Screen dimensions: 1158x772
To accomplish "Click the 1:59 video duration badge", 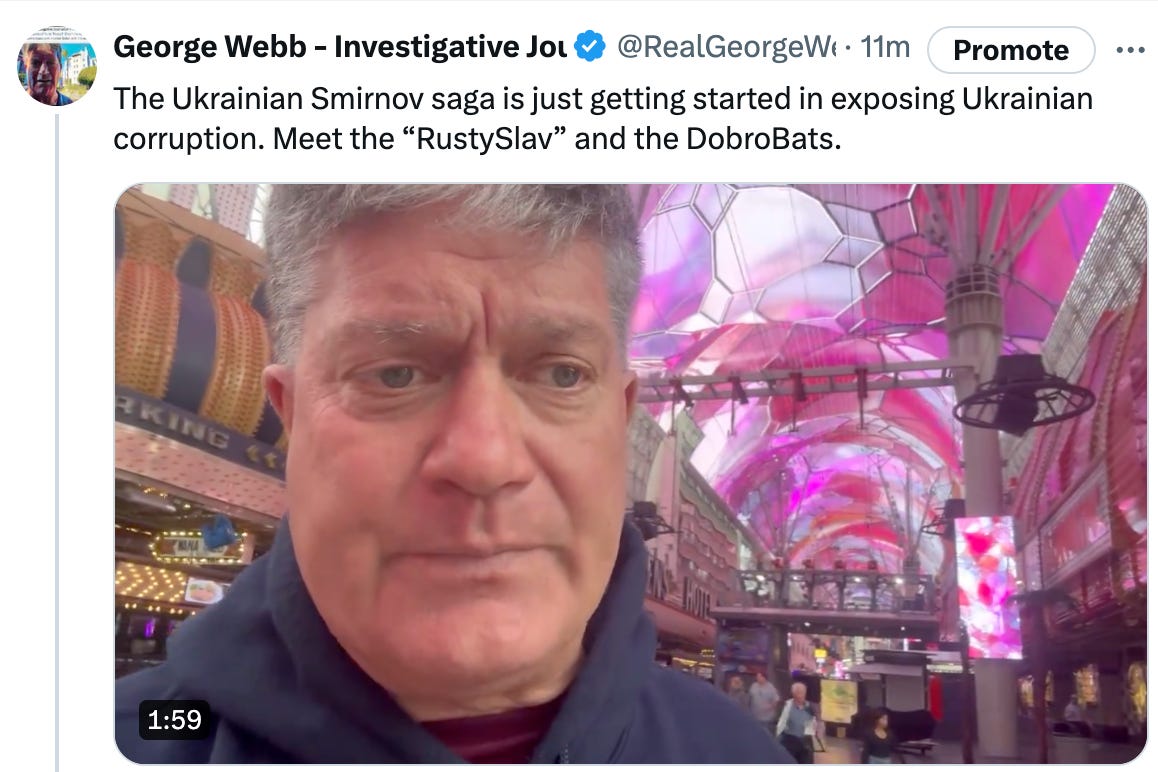I will coord(174,720).
